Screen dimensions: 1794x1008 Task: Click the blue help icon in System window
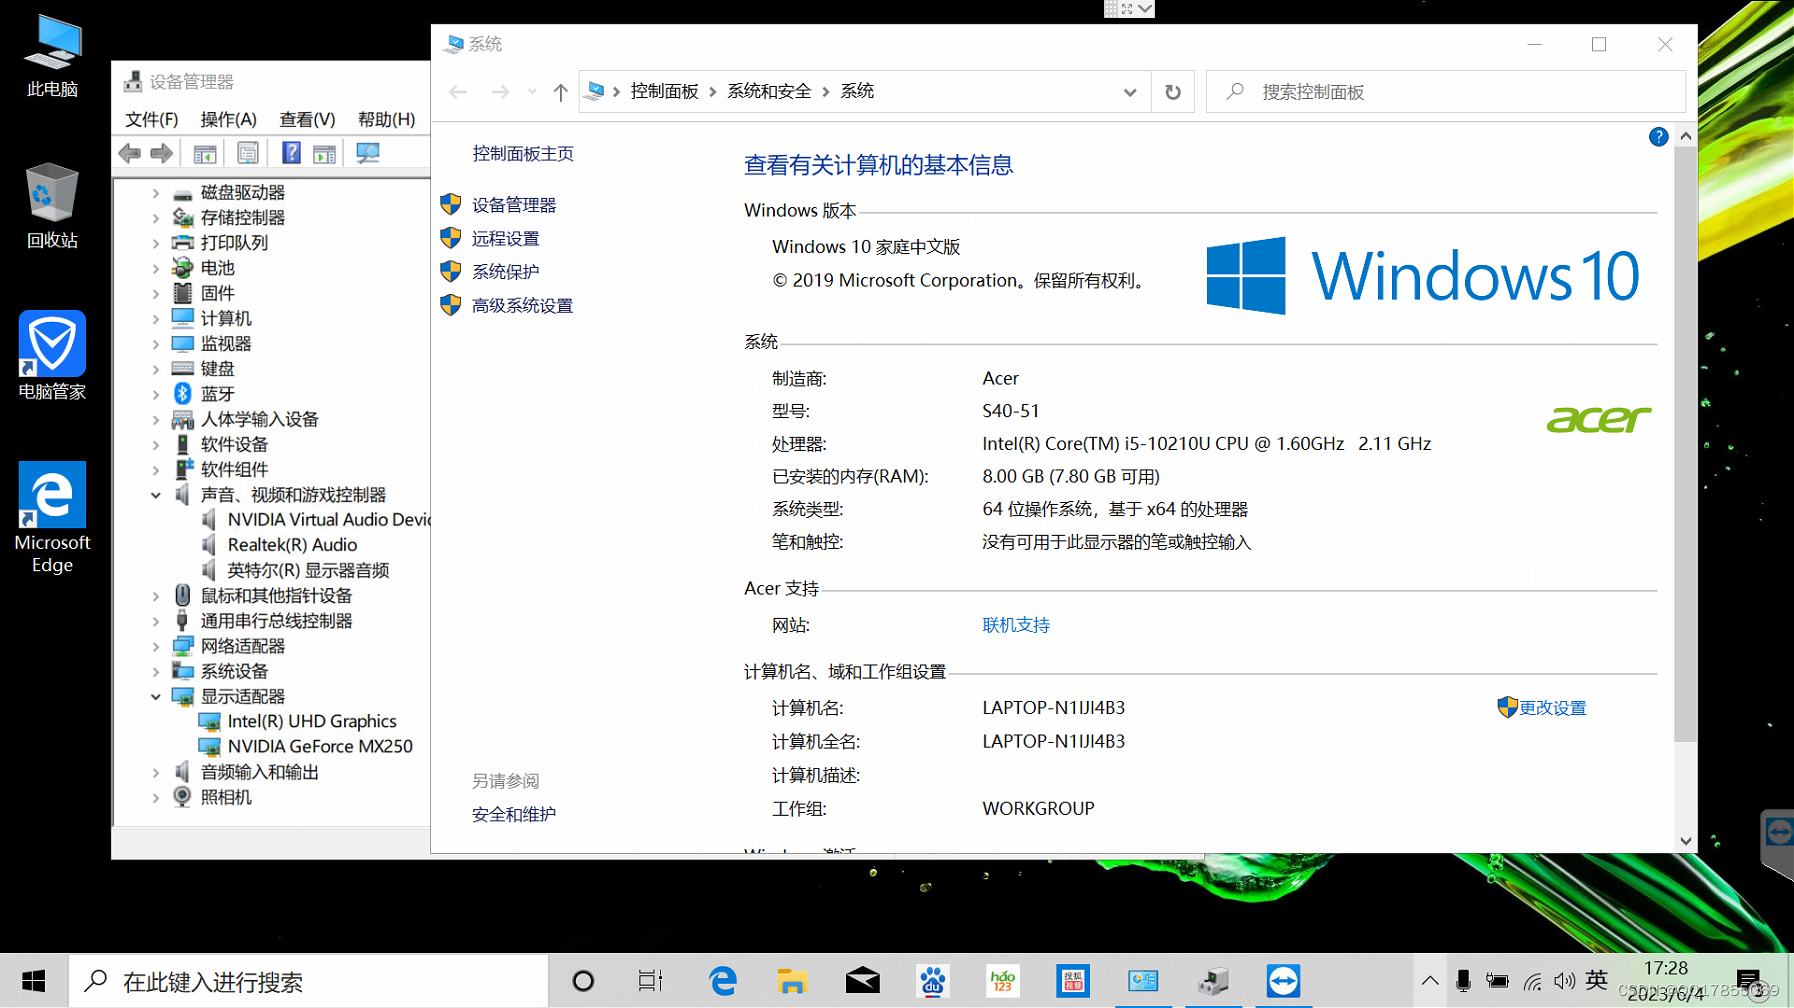tap(1658, 137)
